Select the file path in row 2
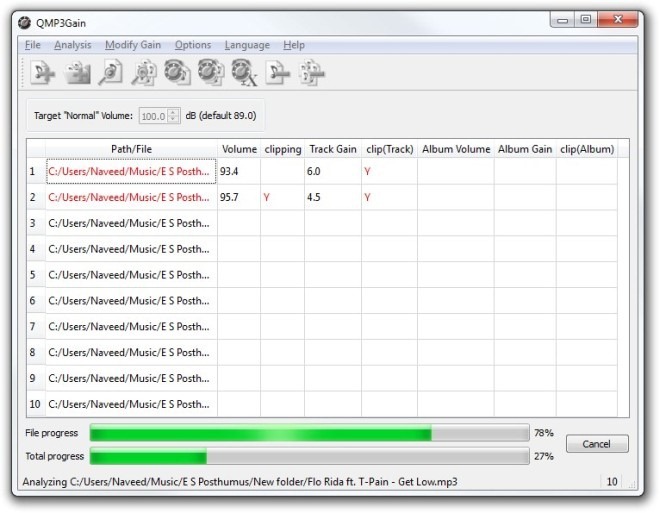Viewport: 660px width, 513px height. 131,197
